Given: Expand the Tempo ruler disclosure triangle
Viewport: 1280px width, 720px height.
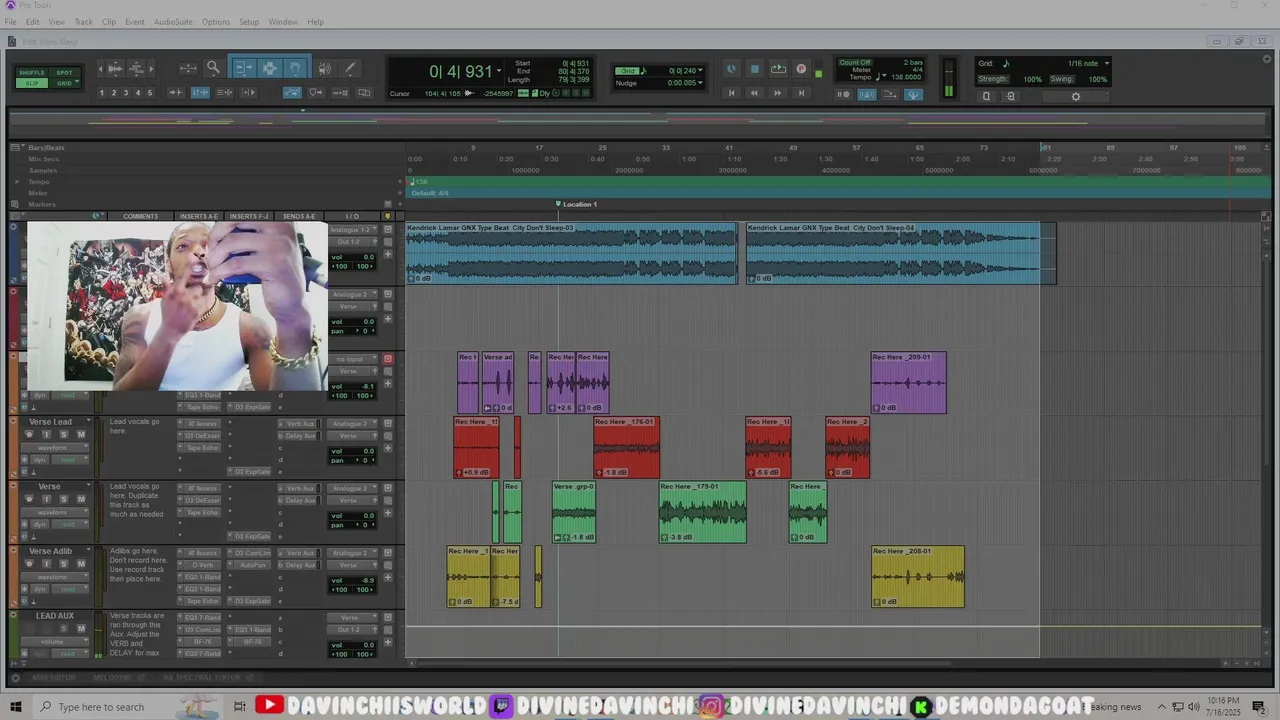Looking at the screenshot, I should [17, 182].
